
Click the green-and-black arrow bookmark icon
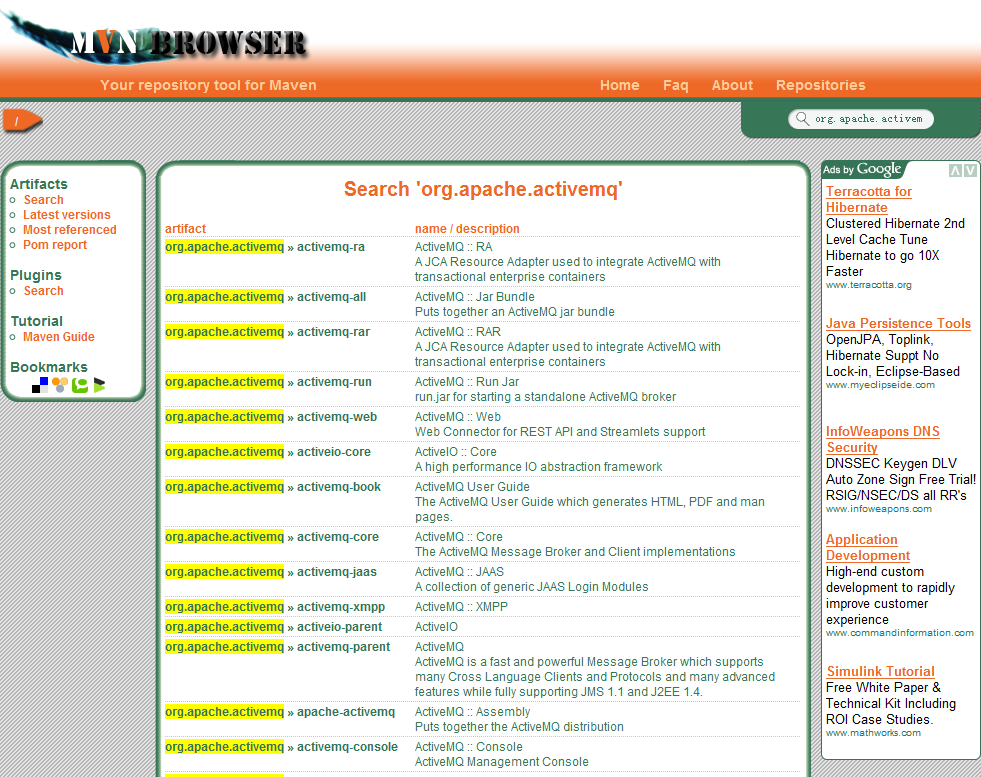coord(99,385)
